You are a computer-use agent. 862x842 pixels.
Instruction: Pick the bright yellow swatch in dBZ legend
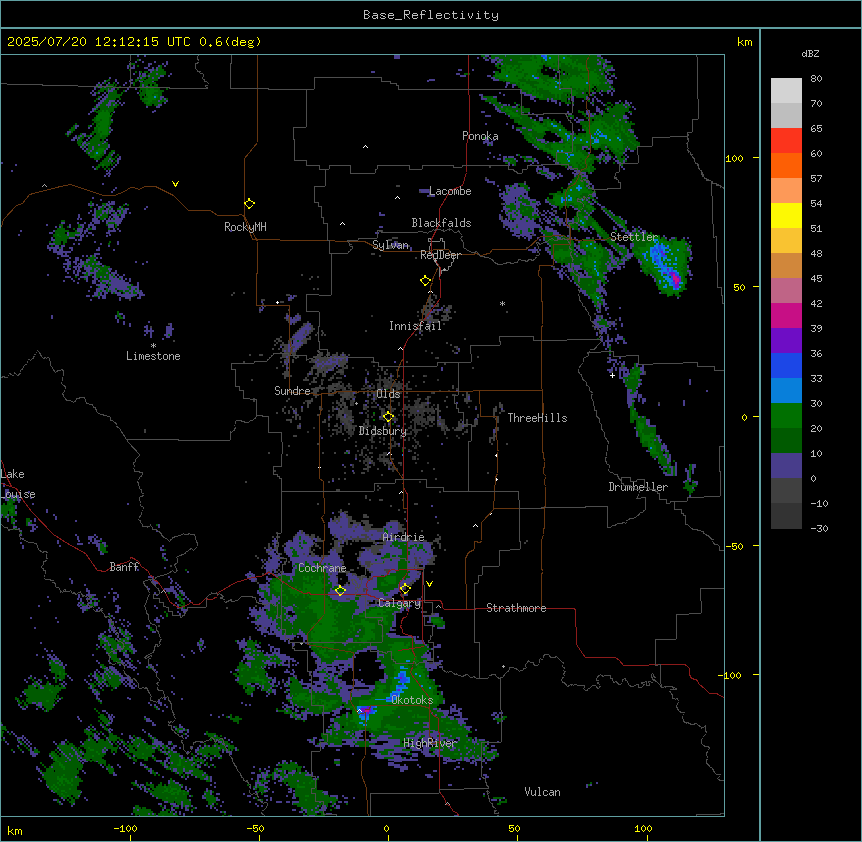tap(786, 215)
